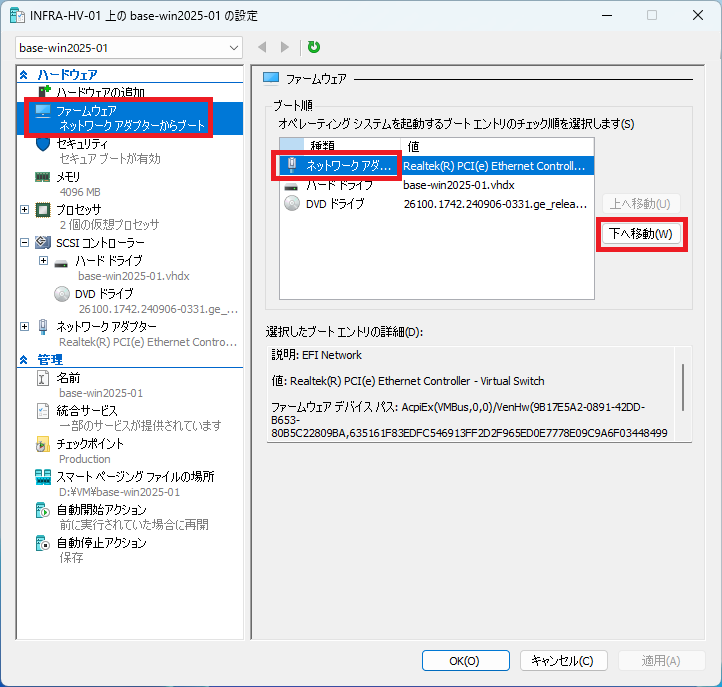Select the SCSI コントローラー icon
Viewport: 722px width, 687px height.
pos(43,242)
